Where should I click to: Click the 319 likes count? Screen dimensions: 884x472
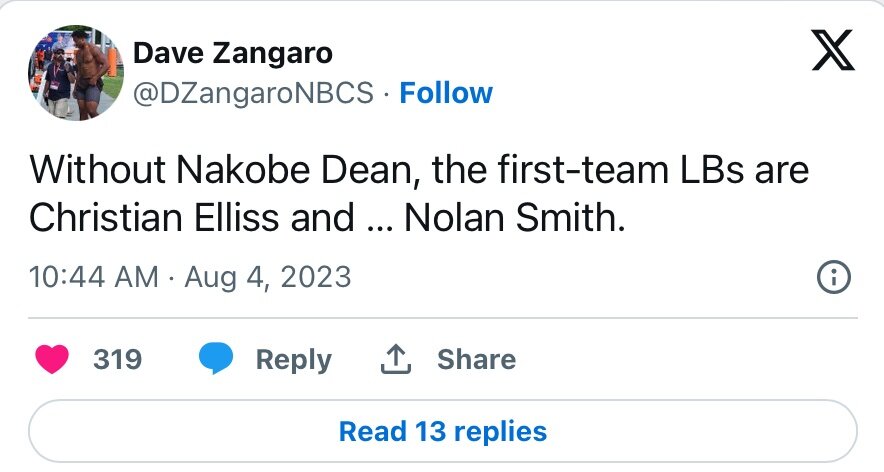point(117,359)
